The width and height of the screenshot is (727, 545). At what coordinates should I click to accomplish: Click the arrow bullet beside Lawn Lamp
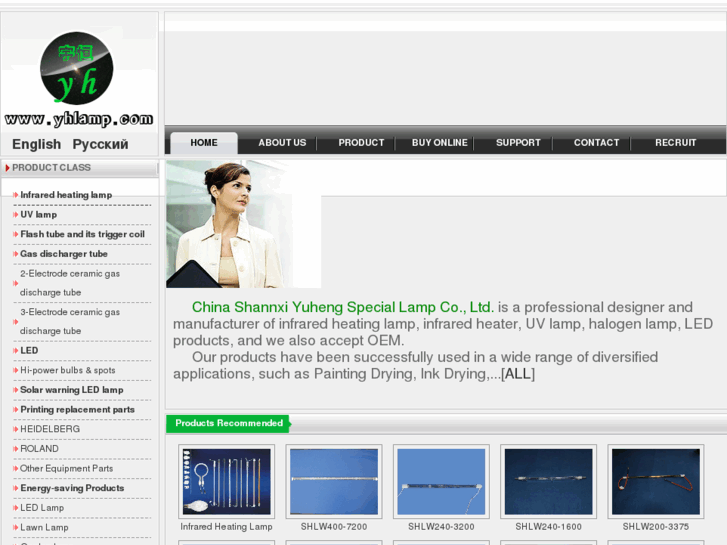click(x=16, y=527)
